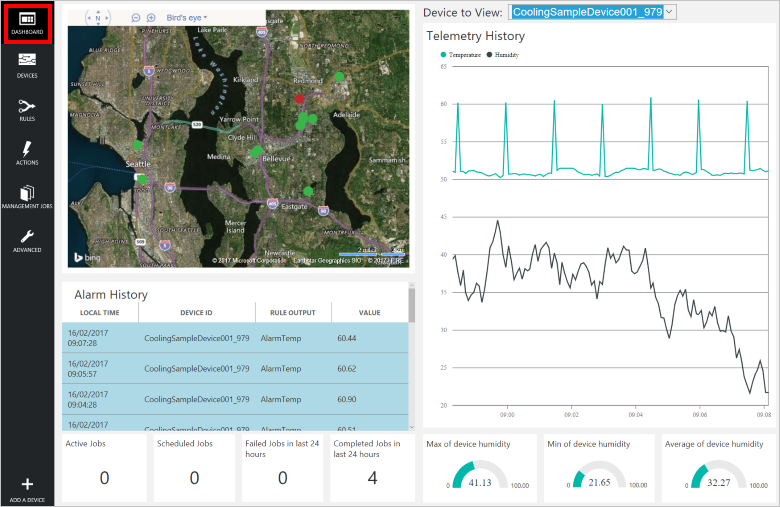Open the Rules section

[x=27, y=109]
